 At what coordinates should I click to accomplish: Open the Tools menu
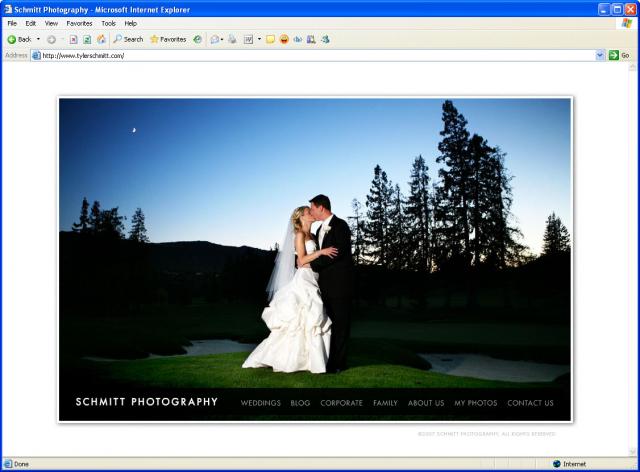108,23
